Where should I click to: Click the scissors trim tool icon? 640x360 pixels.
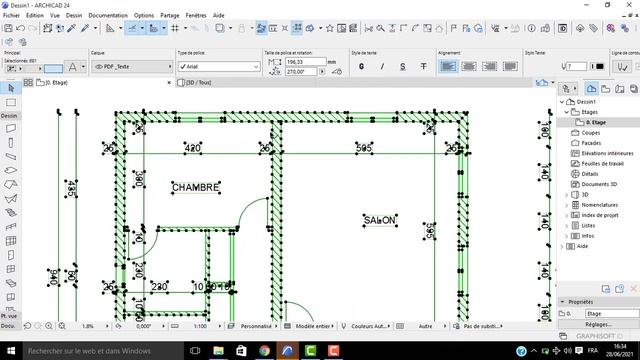click(369, 28)
